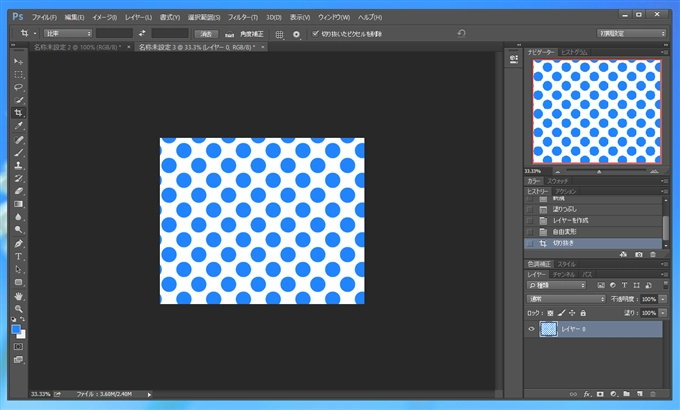
Task: Select 自由変形 history state
Action: [564, 232]
